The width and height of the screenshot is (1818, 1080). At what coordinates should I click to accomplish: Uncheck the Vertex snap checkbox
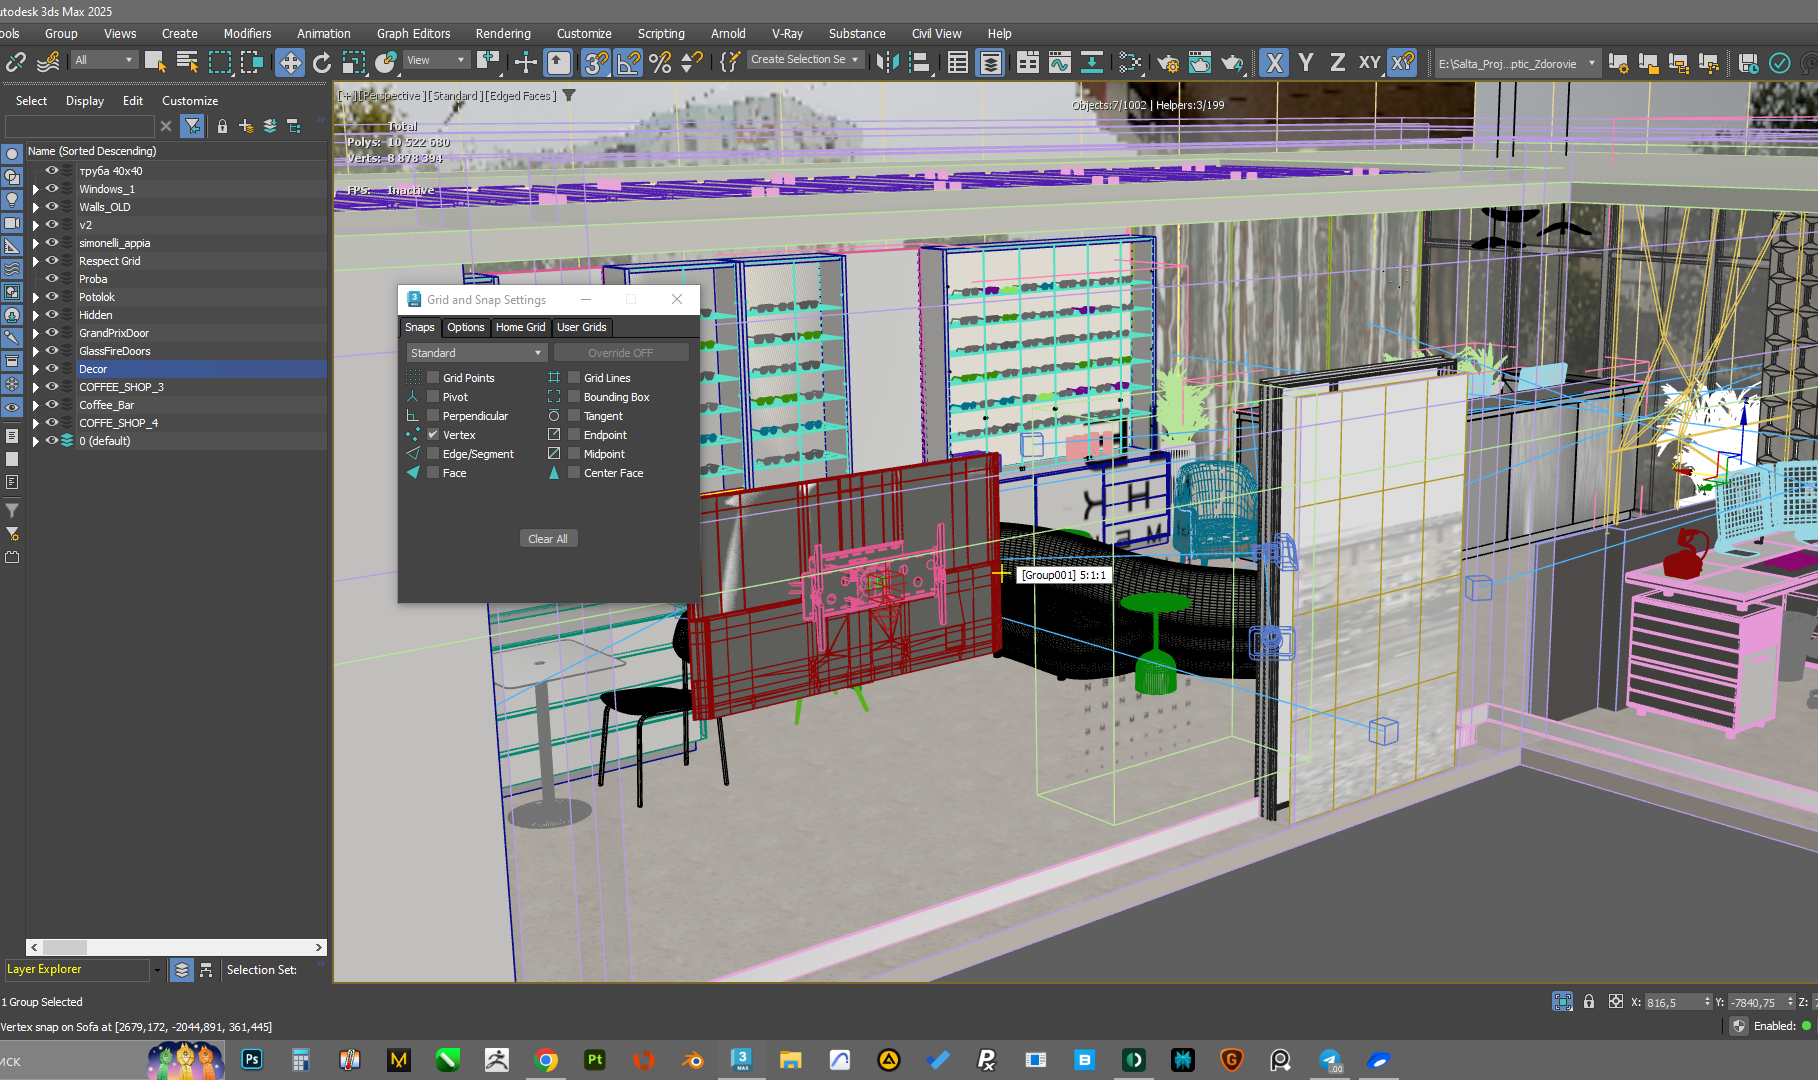(x=433, y=435)
